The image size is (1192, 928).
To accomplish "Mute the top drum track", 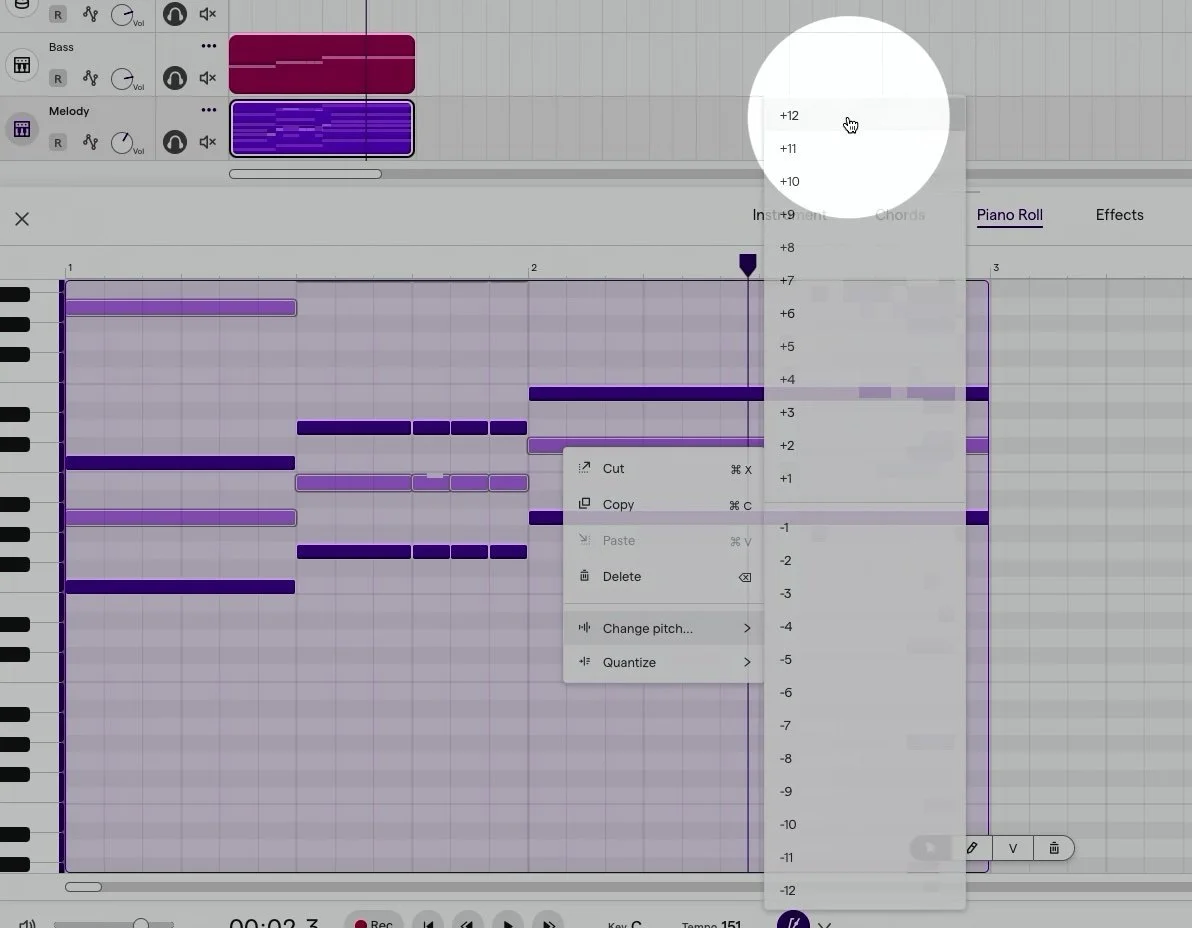I will (208, 14).
